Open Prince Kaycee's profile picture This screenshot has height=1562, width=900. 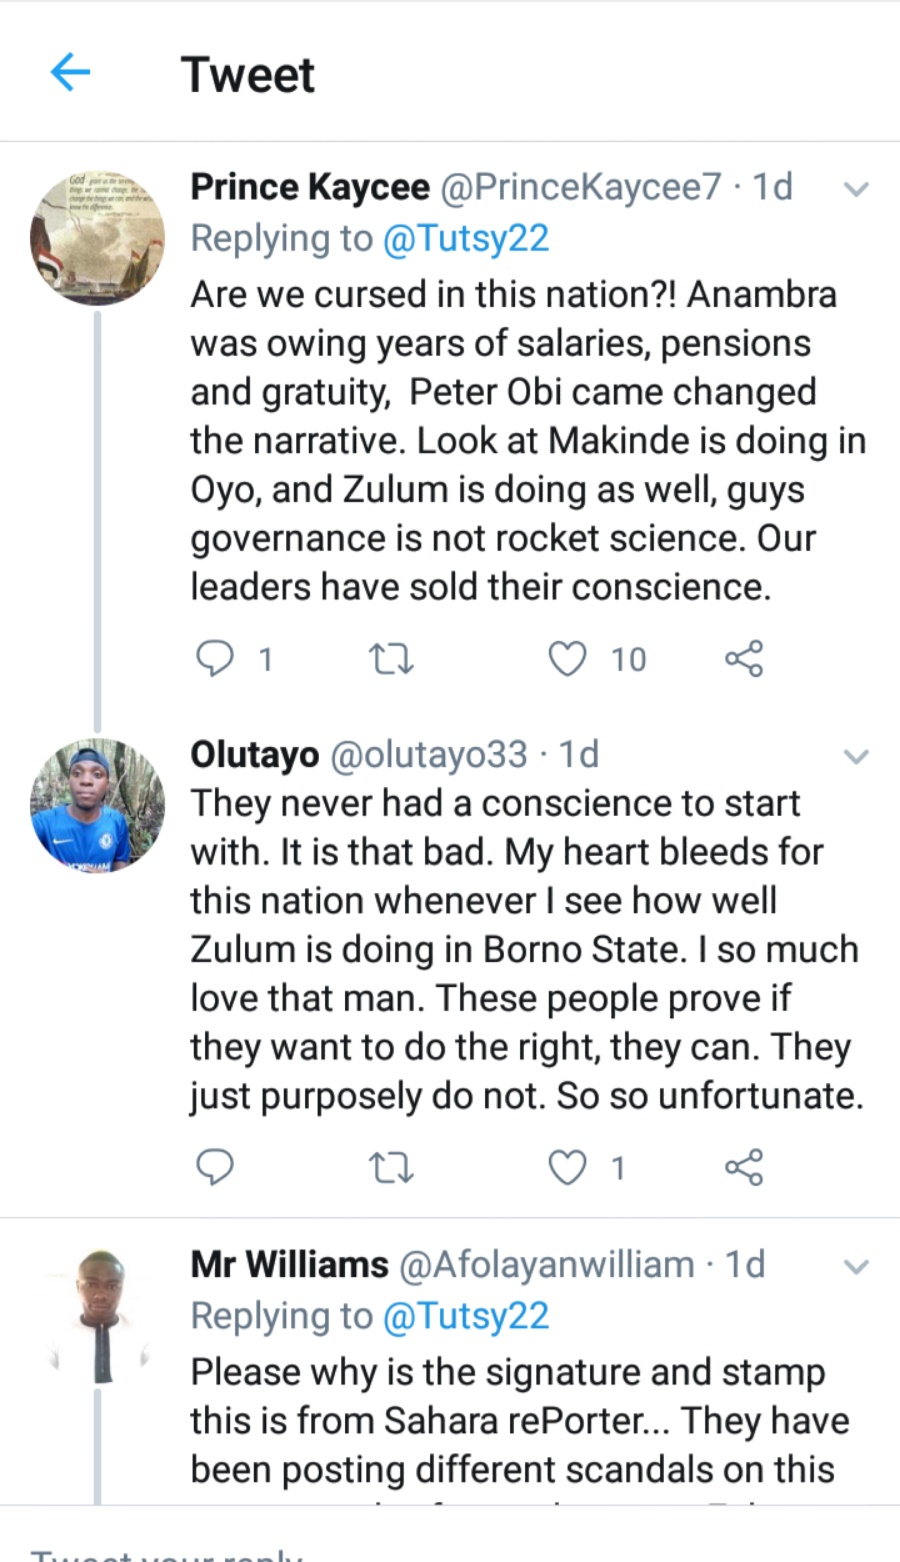click(97, 237)
